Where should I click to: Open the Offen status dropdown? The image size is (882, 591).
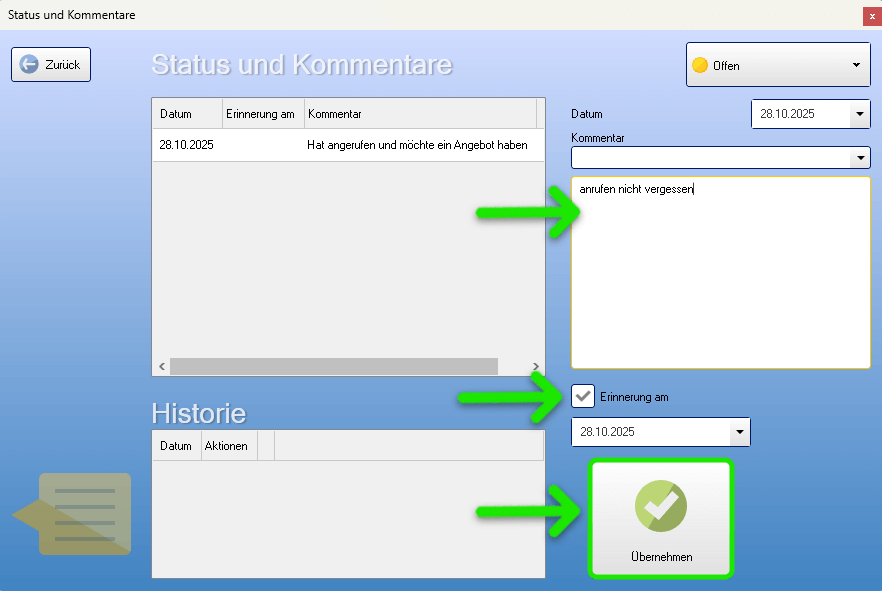click(856, 65)
